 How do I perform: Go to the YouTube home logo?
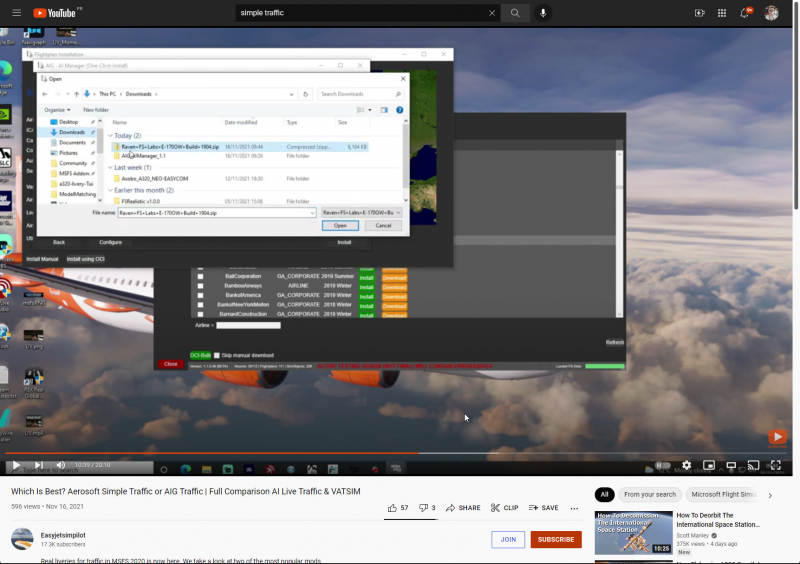(57, 13)
